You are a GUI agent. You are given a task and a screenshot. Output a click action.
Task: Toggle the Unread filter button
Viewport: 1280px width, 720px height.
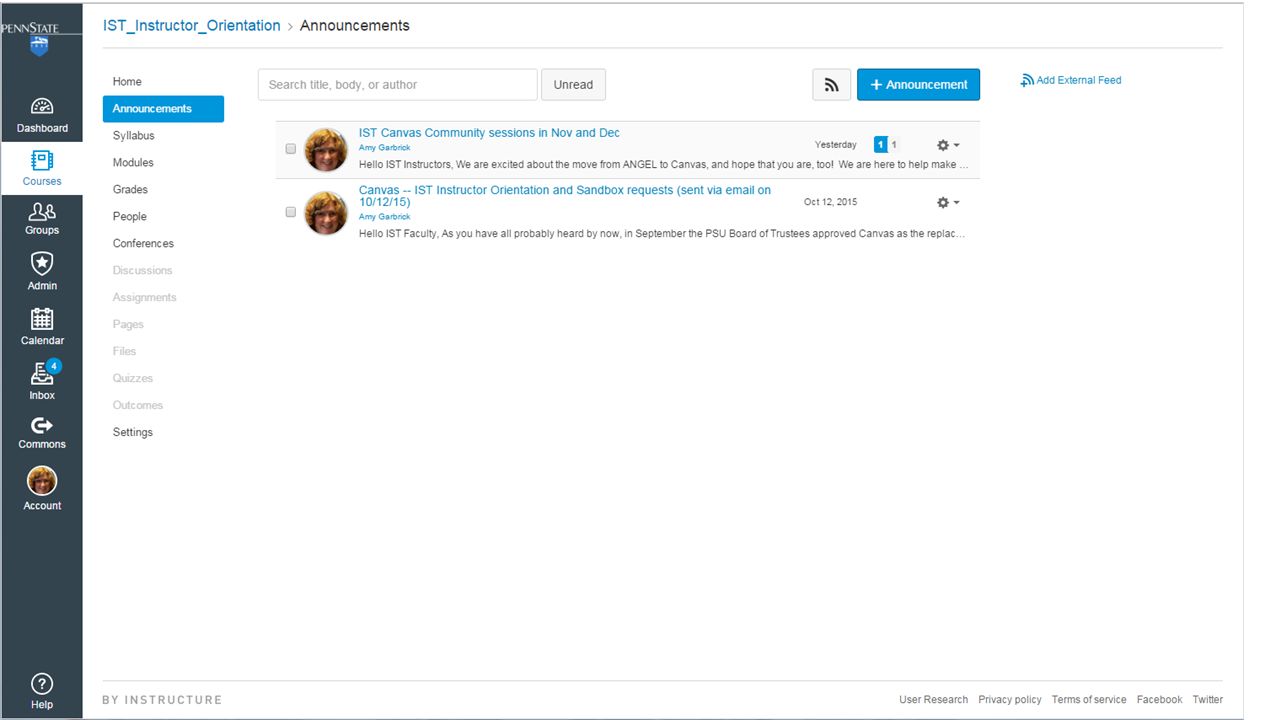tap(573, 85)
